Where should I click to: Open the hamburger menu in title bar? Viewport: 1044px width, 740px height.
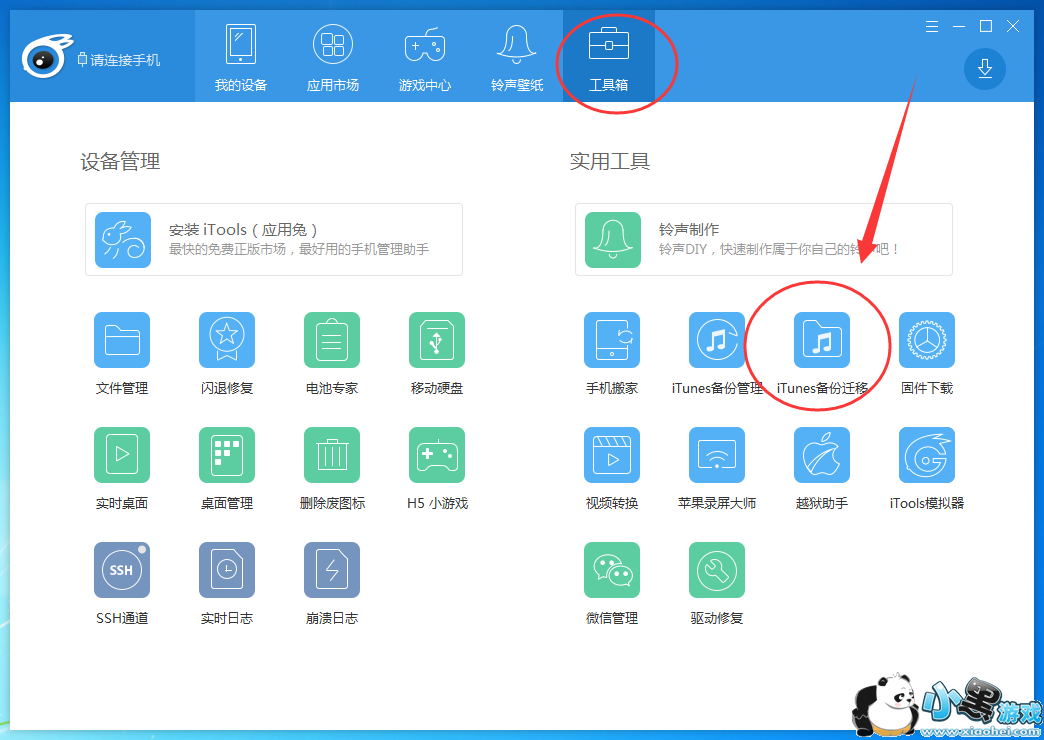tap(932, 27)
